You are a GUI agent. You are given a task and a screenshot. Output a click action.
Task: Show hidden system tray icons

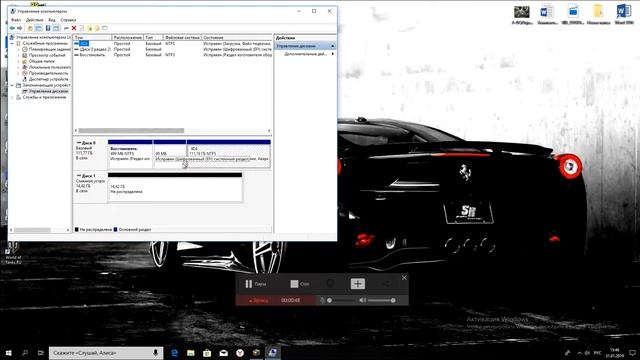point(579,353)
